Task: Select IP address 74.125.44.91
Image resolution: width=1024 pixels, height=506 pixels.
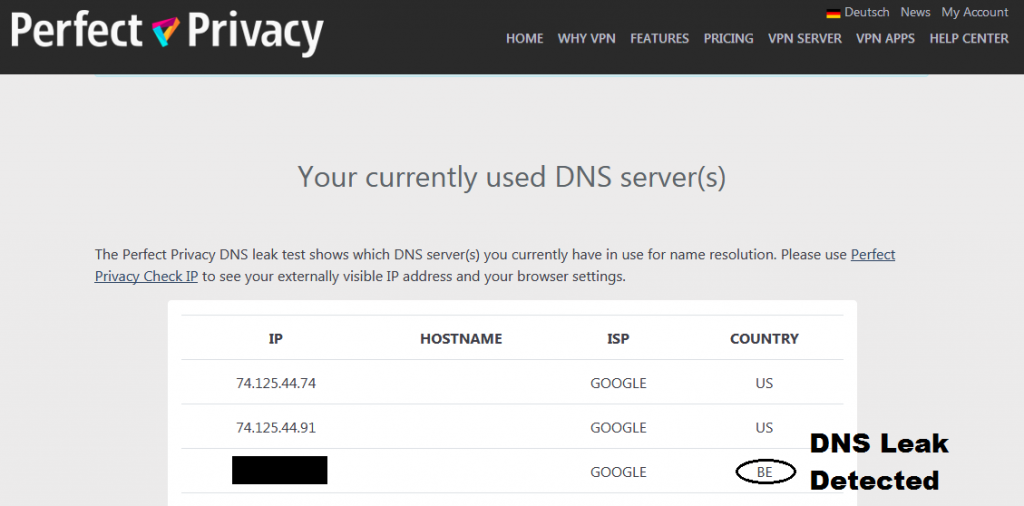Action: [x=276, y=428]
